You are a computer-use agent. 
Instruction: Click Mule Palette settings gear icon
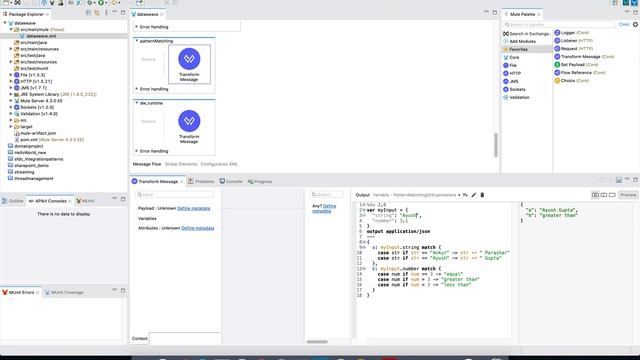click(635, 24)
